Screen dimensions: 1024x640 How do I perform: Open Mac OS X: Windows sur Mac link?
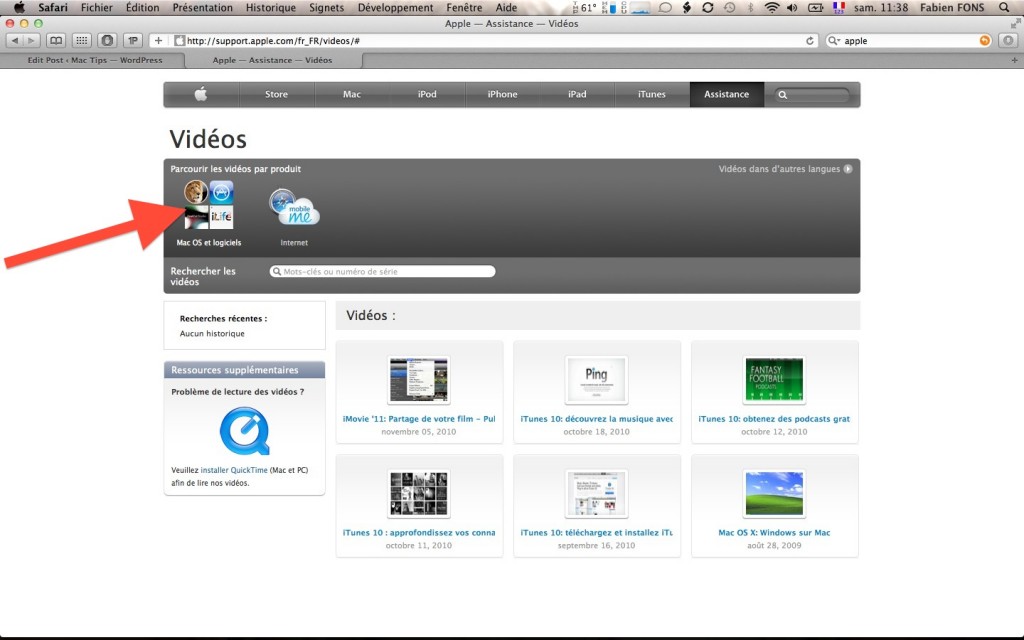pyautogui.click(x=775, y=533)
